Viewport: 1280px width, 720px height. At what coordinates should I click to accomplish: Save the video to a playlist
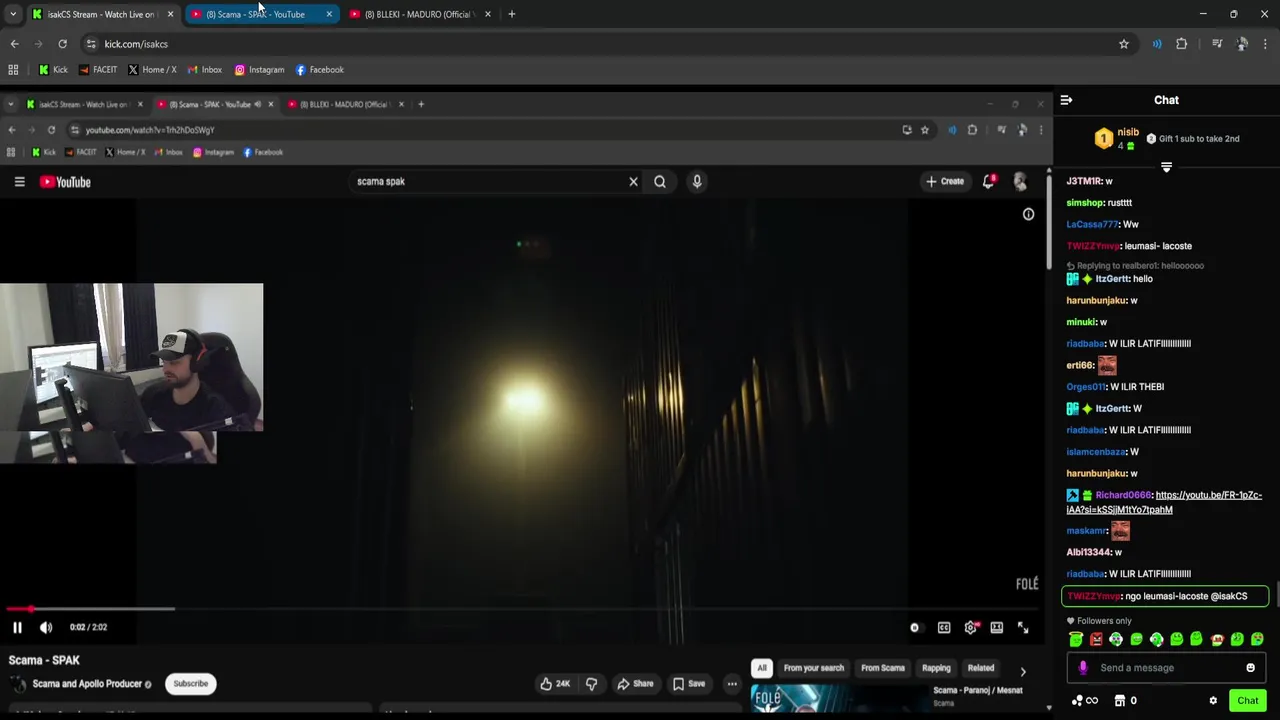coord(689,684)
